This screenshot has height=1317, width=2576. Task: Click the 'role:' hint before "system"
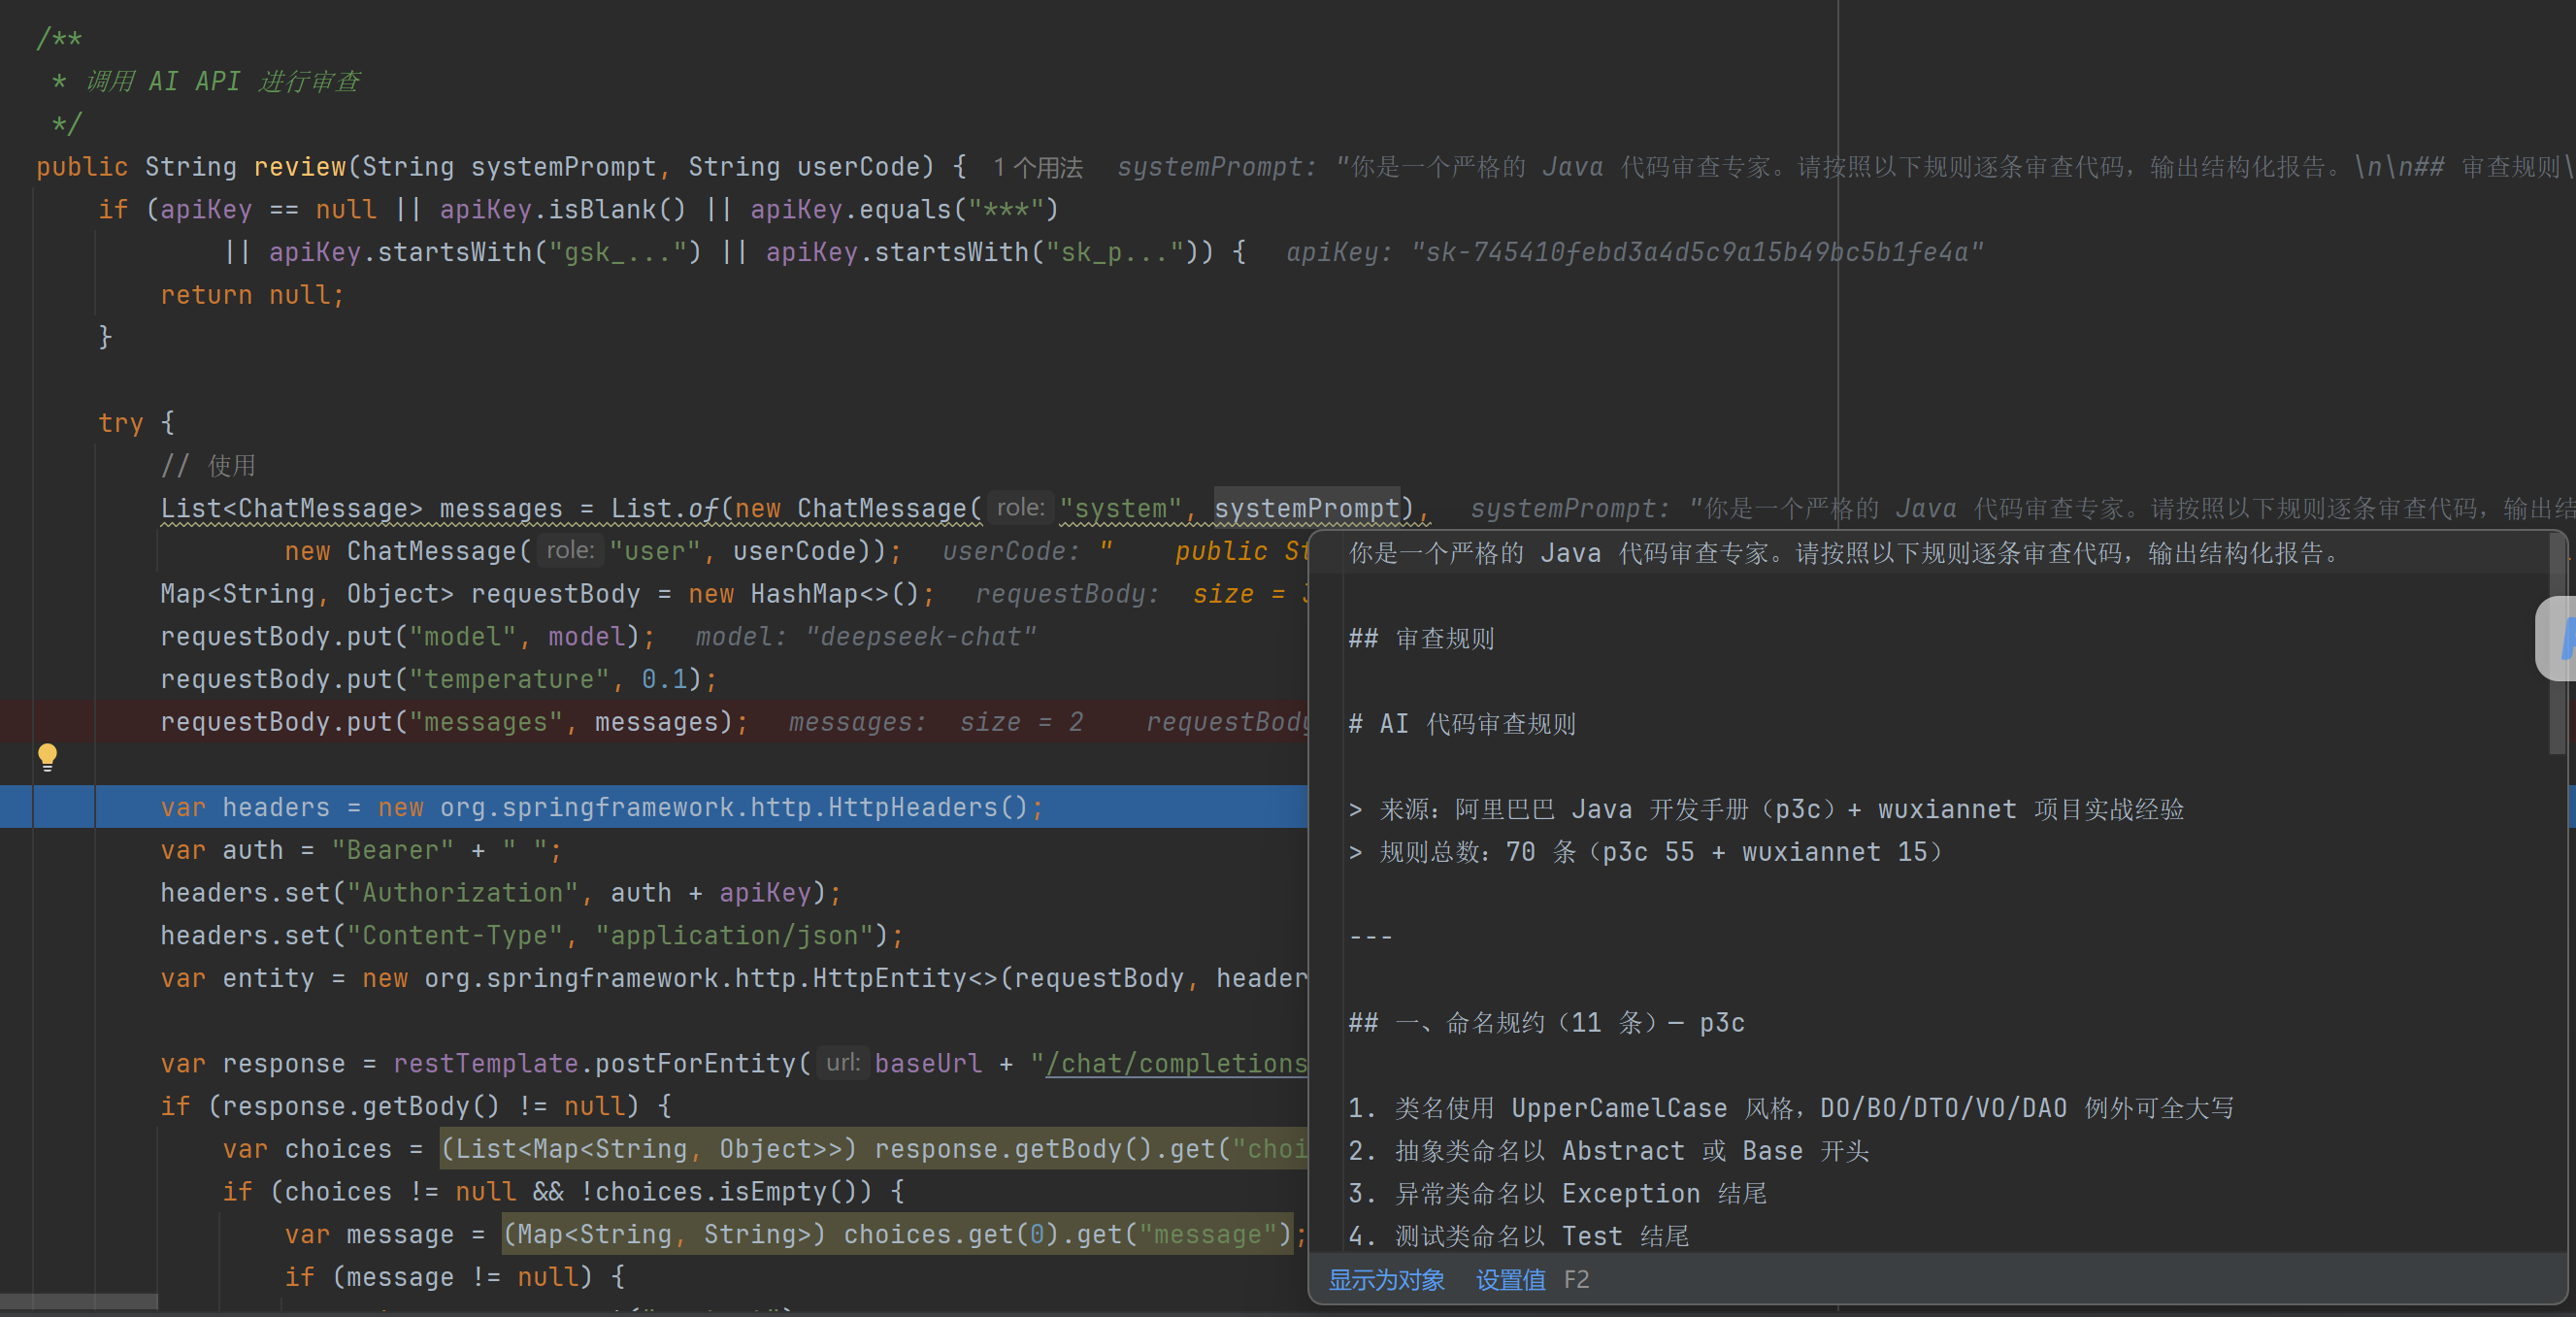pyautogui.click(x=1020, y=508)
